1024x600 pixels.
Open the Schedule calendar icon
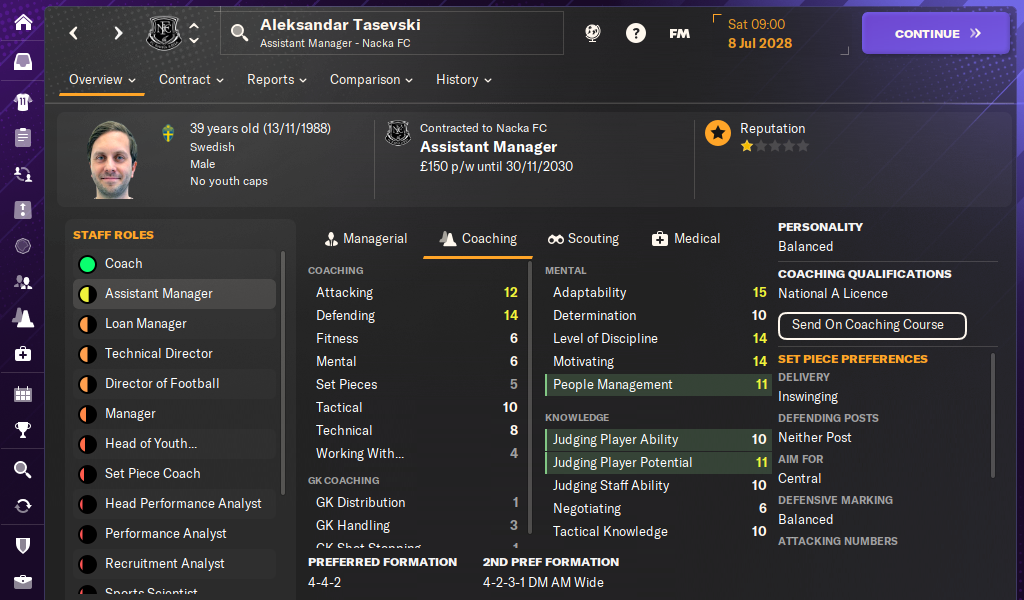(x=22, y=394)
